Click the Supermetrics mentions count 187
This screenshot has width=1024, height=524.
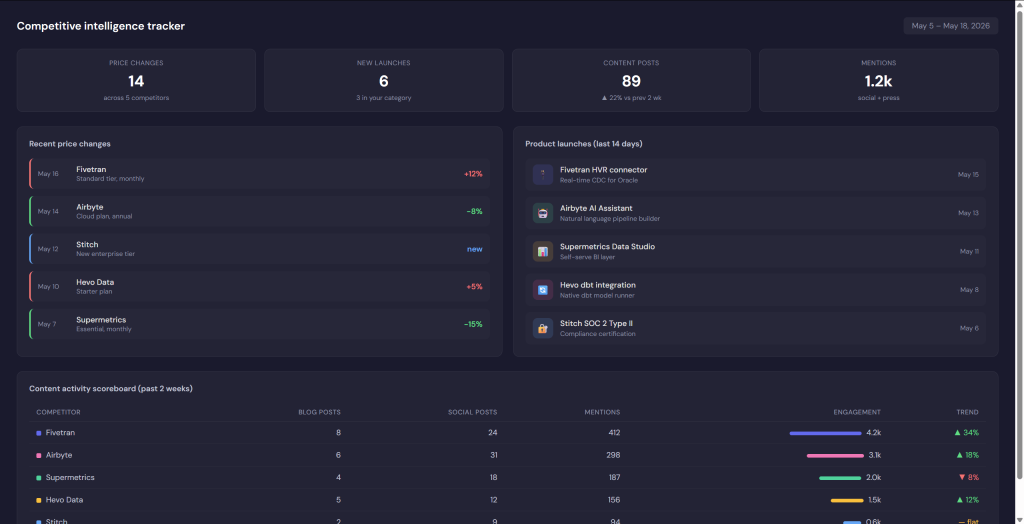614,478
